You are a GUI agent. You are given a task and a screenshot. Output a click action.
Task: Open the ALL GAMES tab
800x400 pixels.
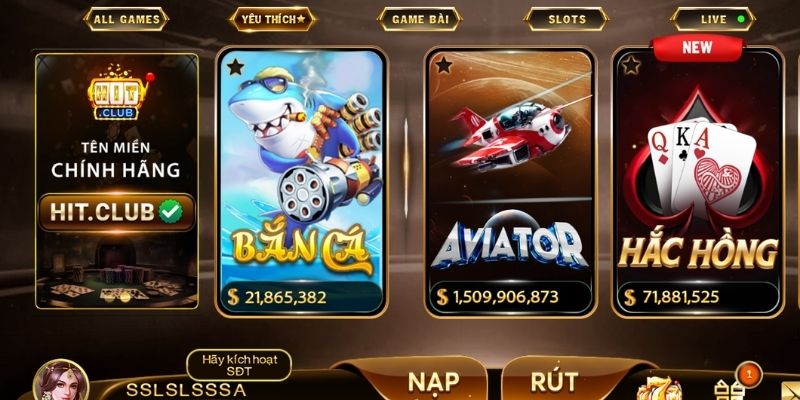pyautogui.click(x=126, y=19)
